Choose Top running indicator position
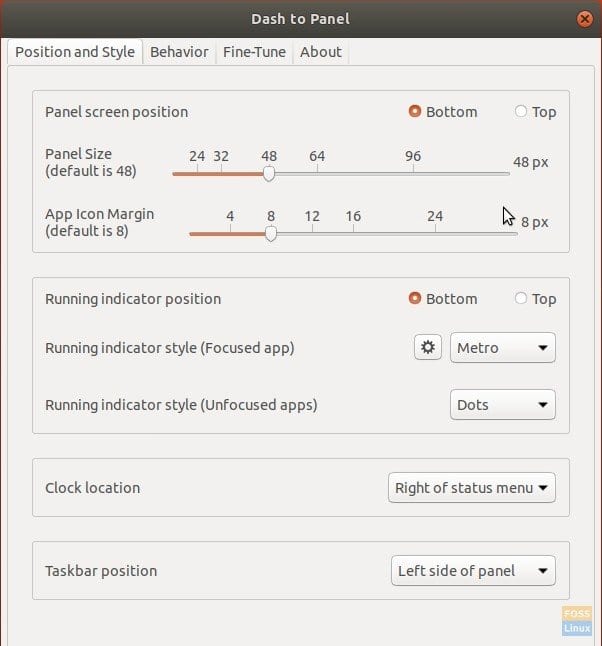602x646 pixels. 521,298
